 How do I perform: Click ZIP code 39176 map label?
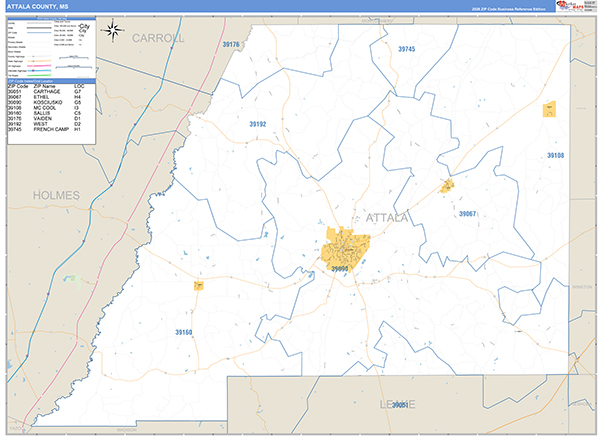(x=231, y=45)
